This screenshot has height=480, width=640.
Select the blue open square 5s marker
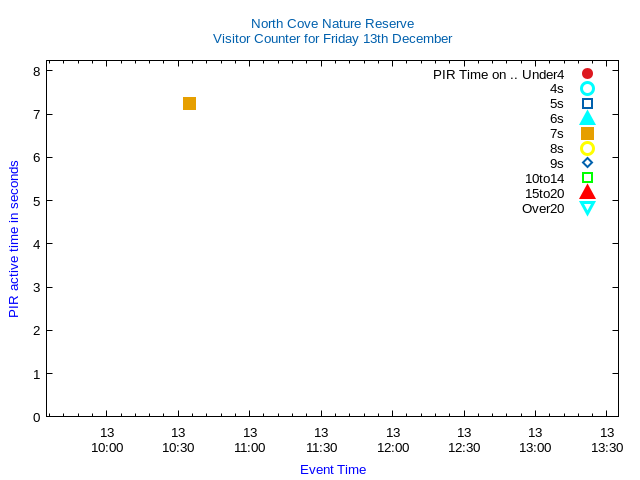point(587,104)
